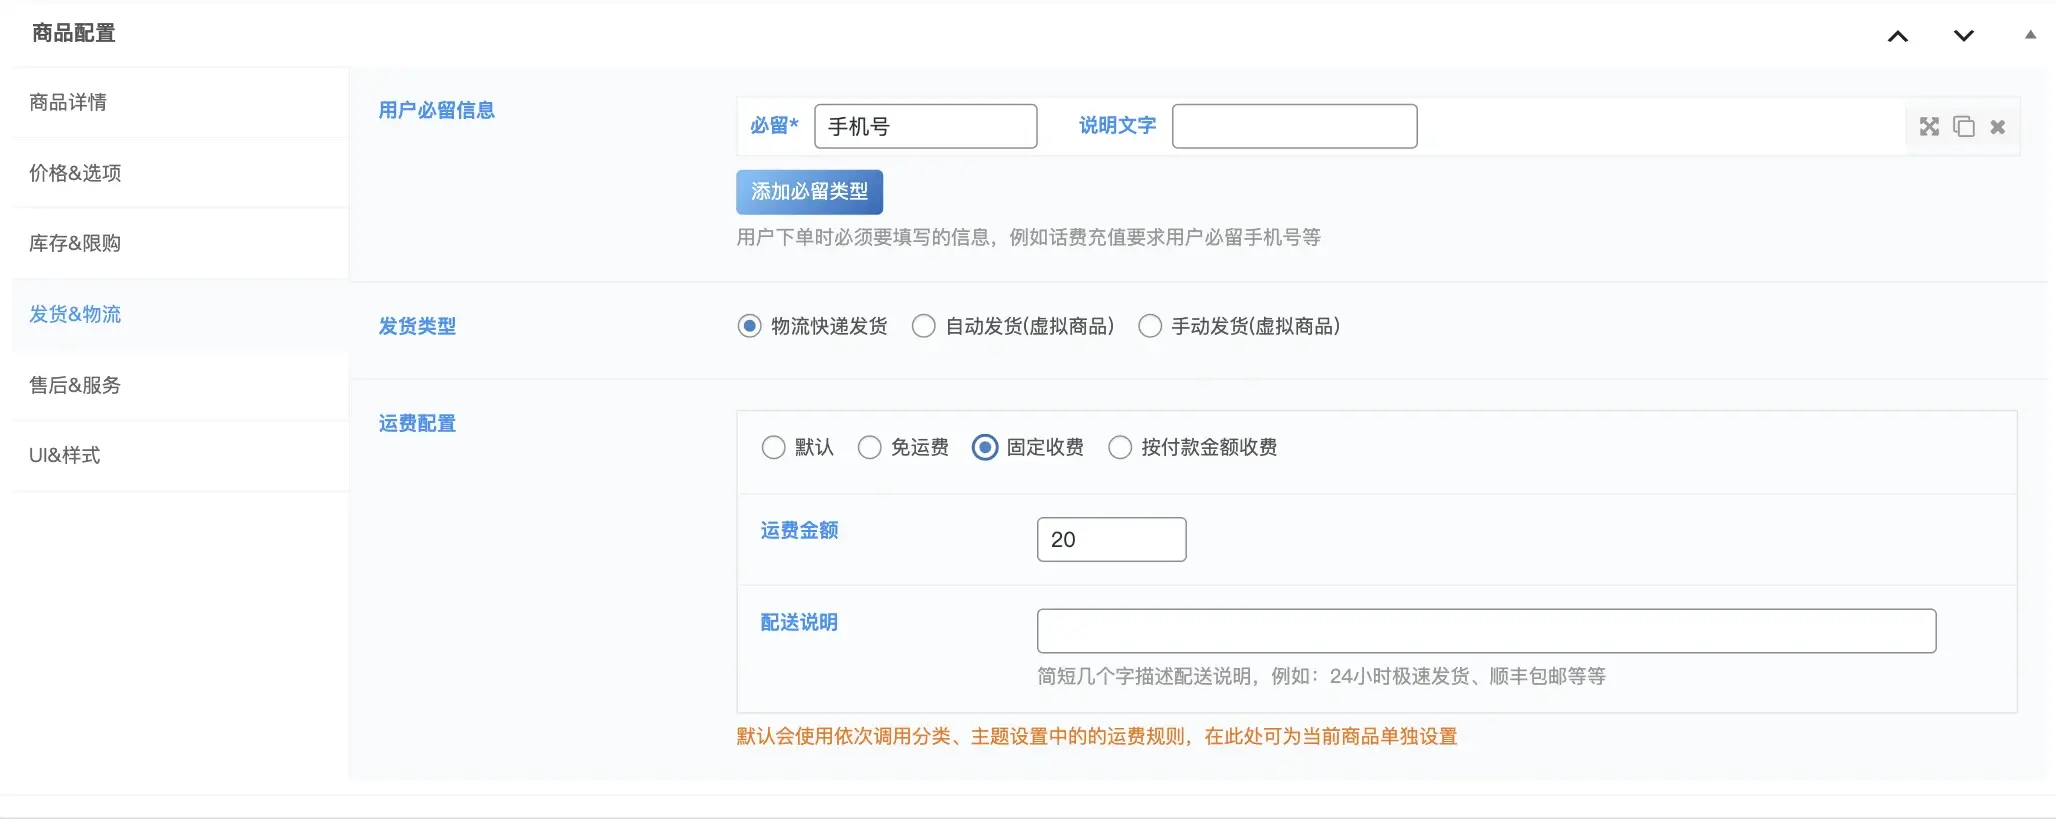
Task: Duplicate the required info row
Action: 1963,127
